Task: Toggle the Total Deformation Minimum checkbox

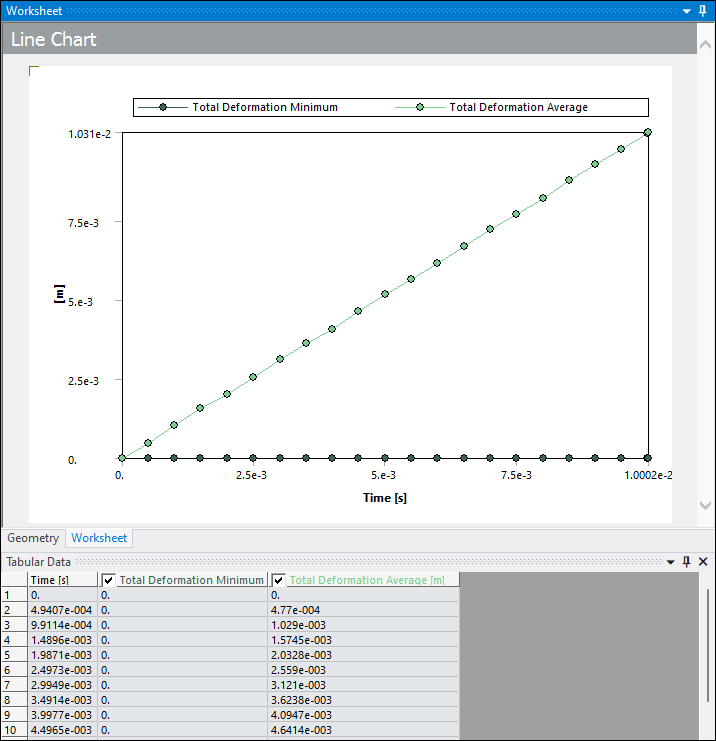Action: coord(108,580)
